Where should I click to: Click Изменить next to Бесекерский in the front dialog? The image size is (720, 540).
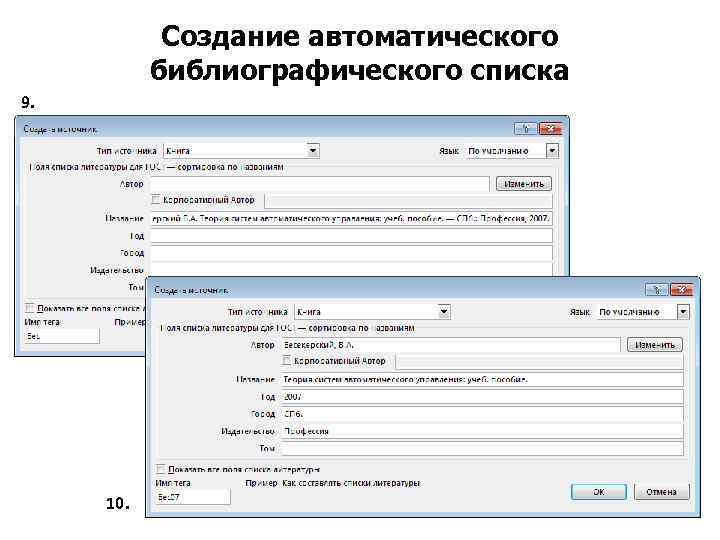655,345
